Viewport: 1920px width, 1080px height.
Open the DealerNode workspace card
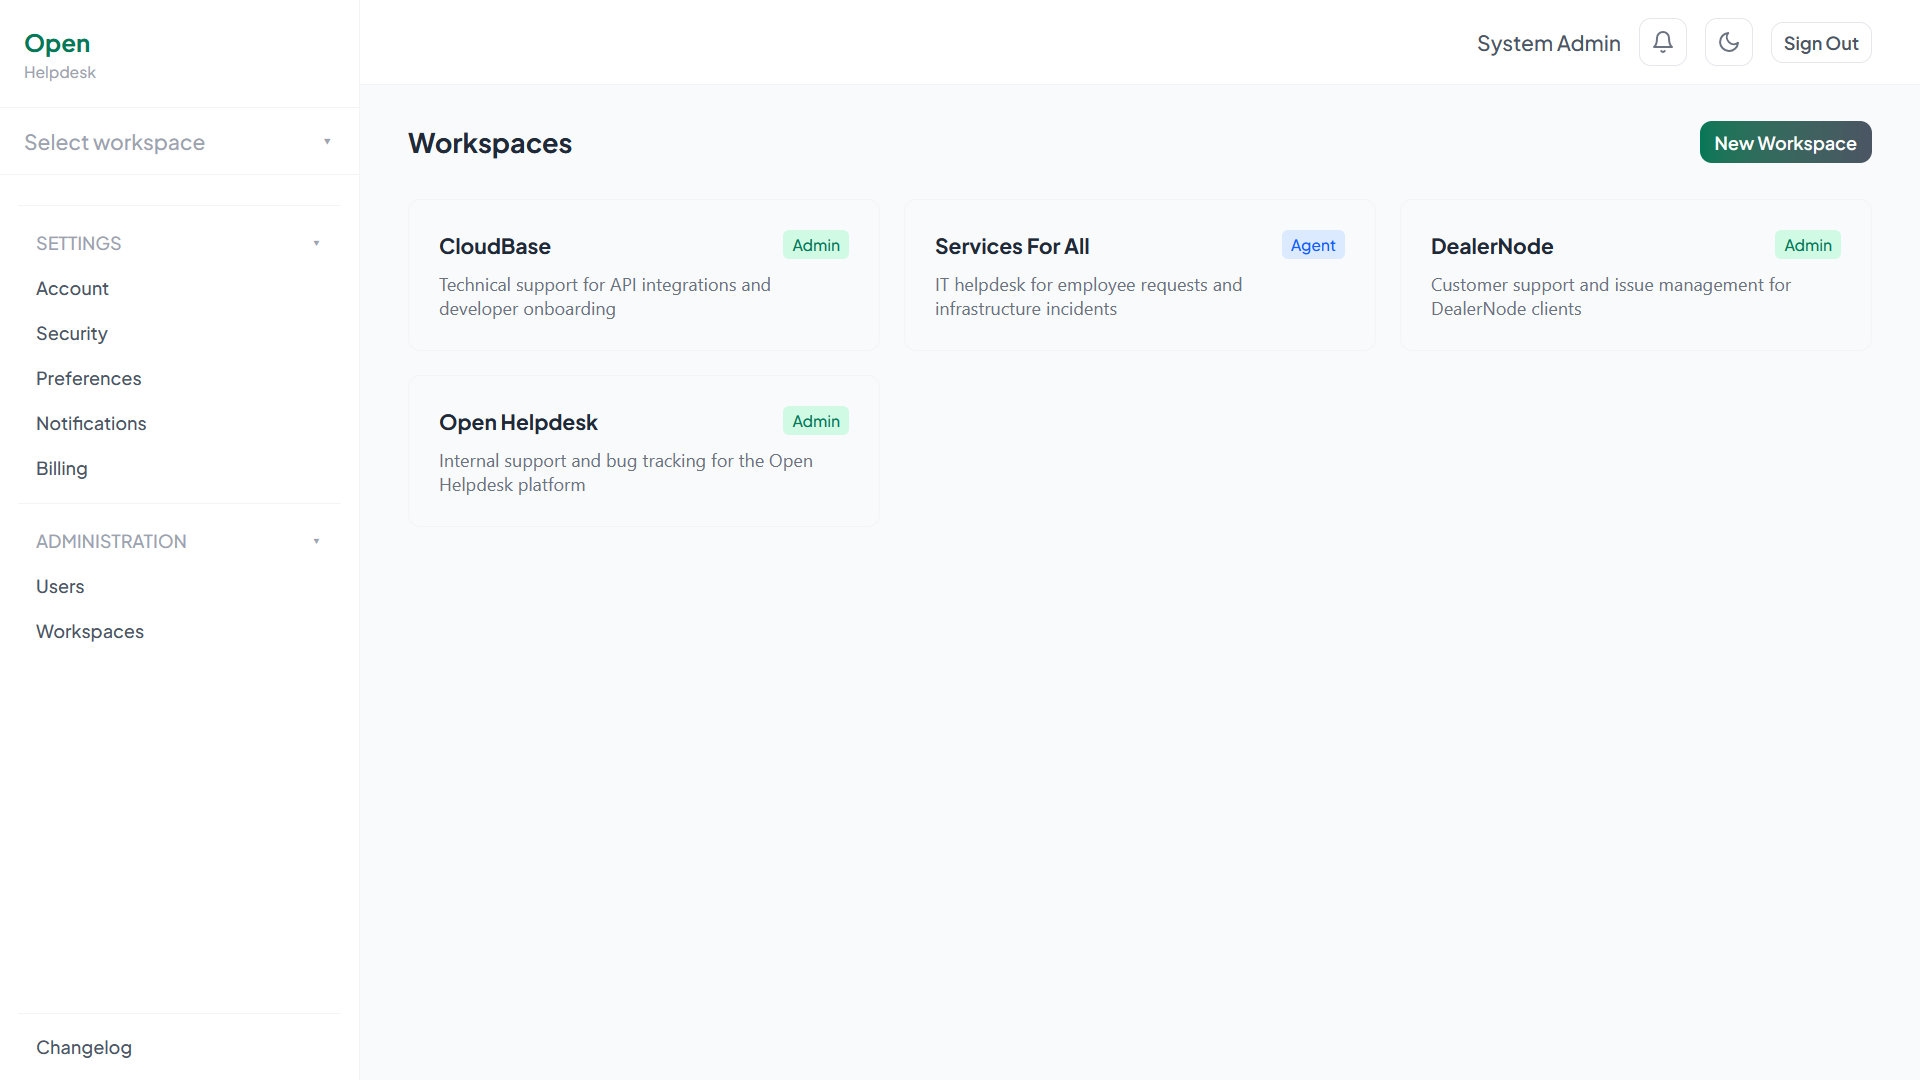point(1636,275)
